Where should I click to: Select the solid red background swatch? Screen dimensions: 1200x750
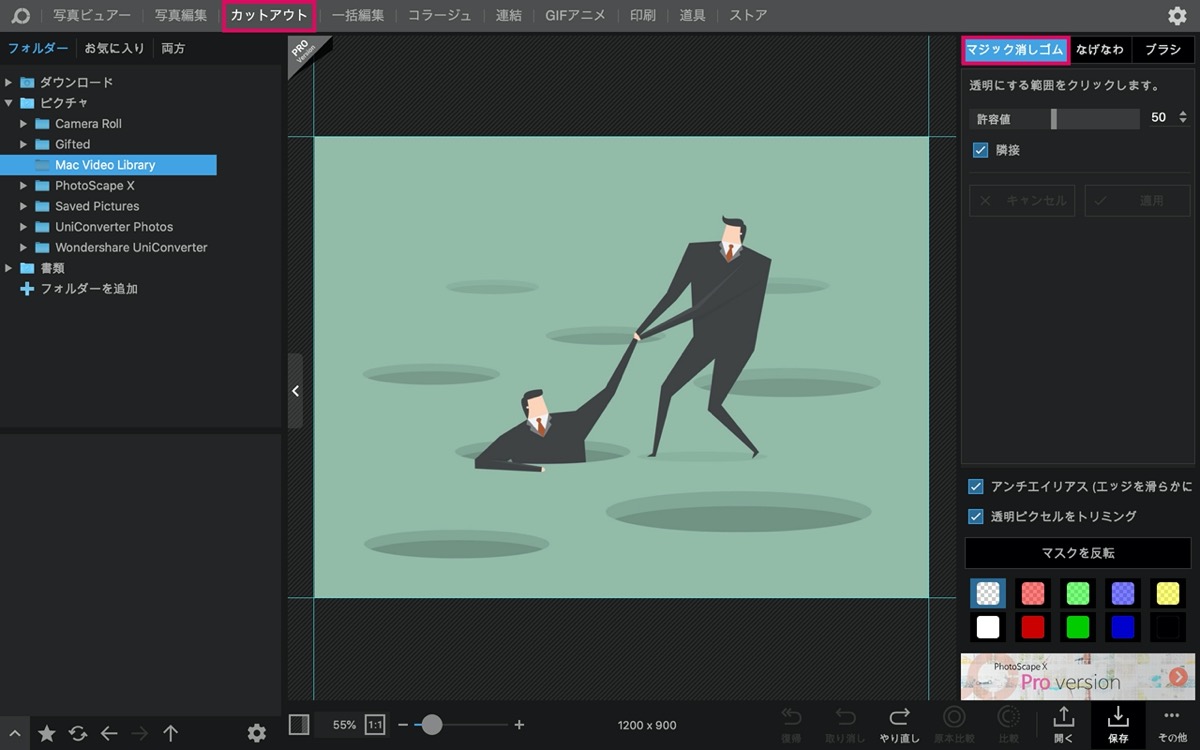tap(1033, 627)
